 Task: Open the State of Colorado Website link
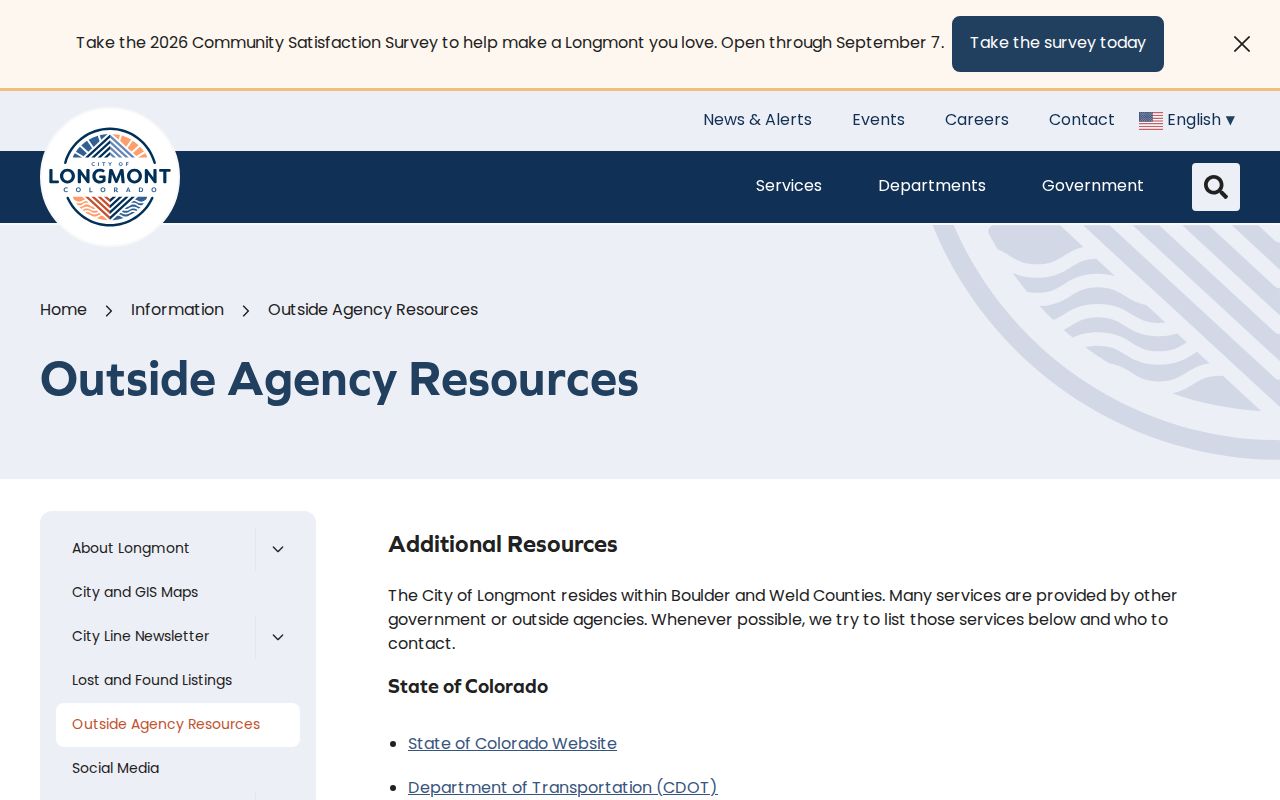512,744
